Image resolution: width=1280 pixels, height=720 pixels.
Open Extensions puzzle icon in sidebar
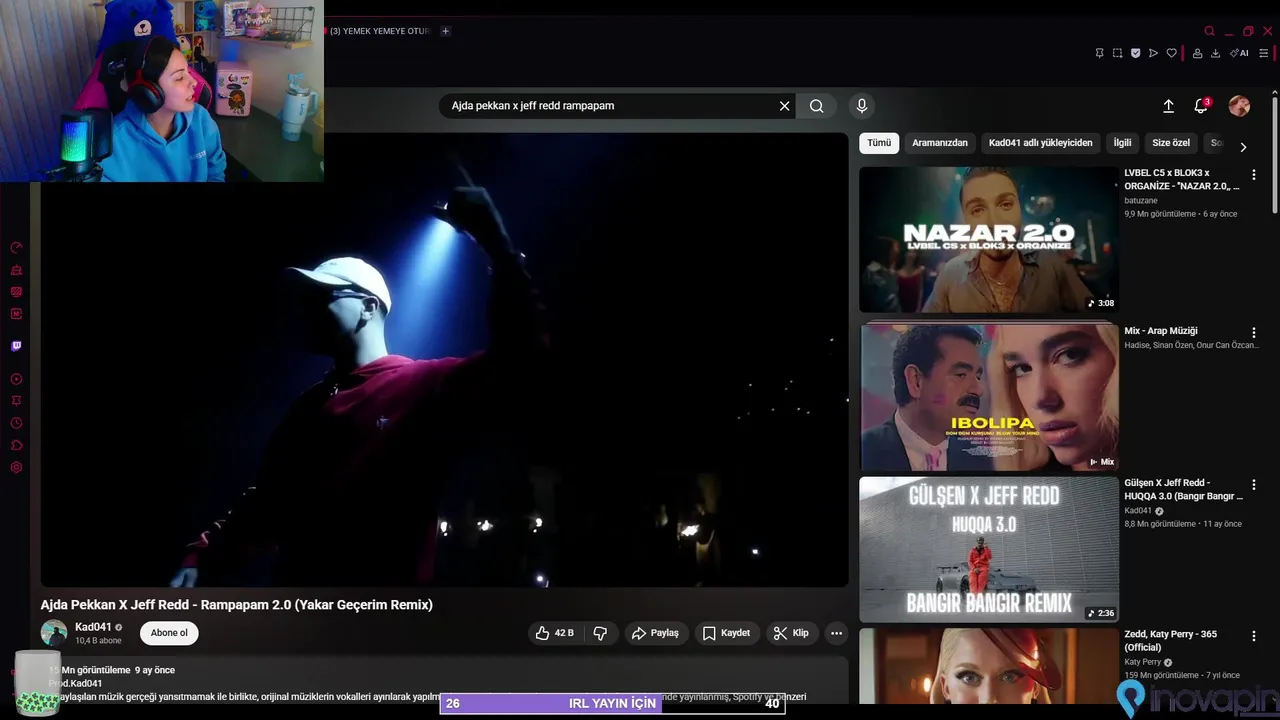(16, 445)
